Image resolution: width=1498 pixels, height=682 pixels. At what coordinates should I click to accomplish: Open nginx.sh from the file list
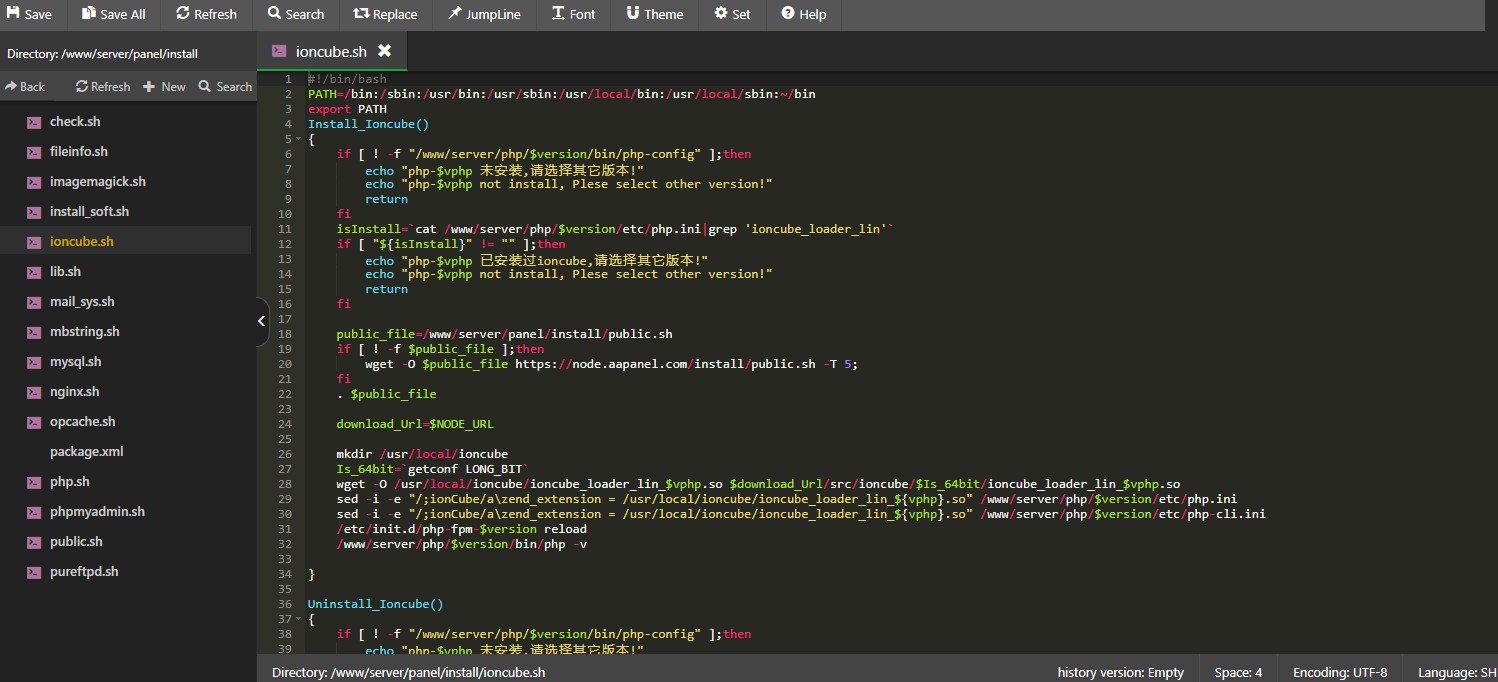74,392
